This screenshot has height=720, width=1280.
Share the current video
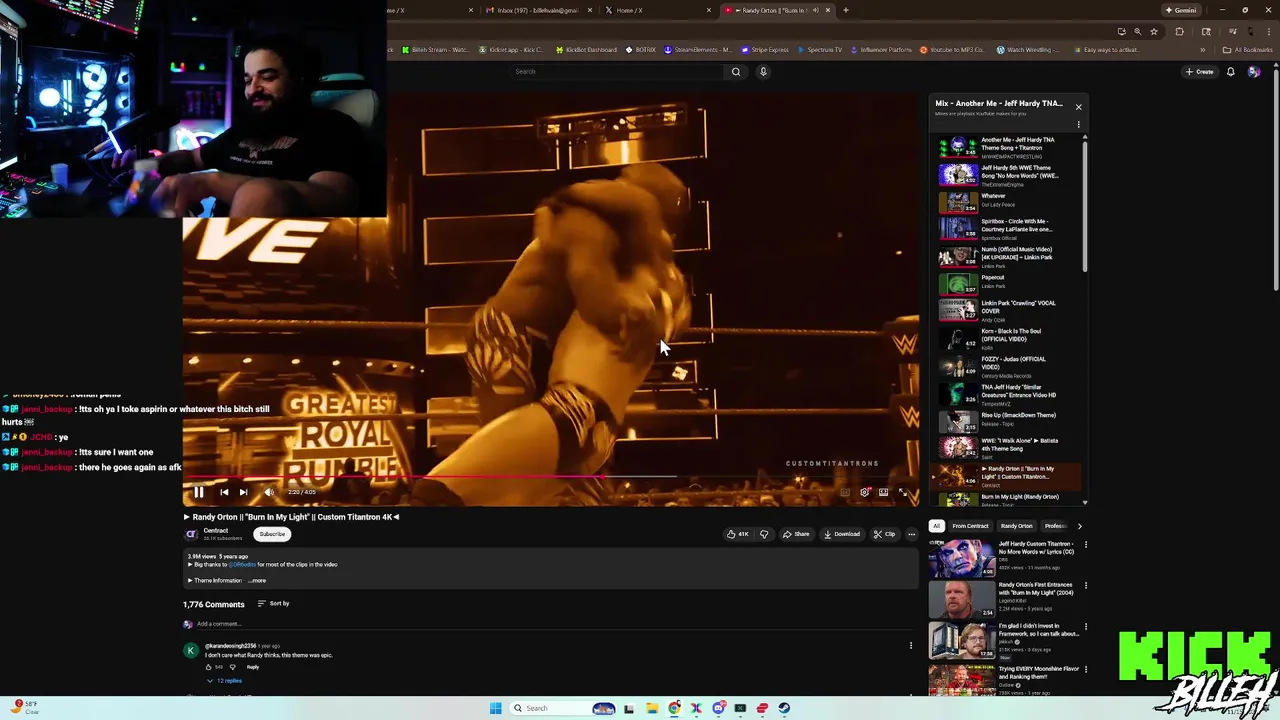coord(796,534)
